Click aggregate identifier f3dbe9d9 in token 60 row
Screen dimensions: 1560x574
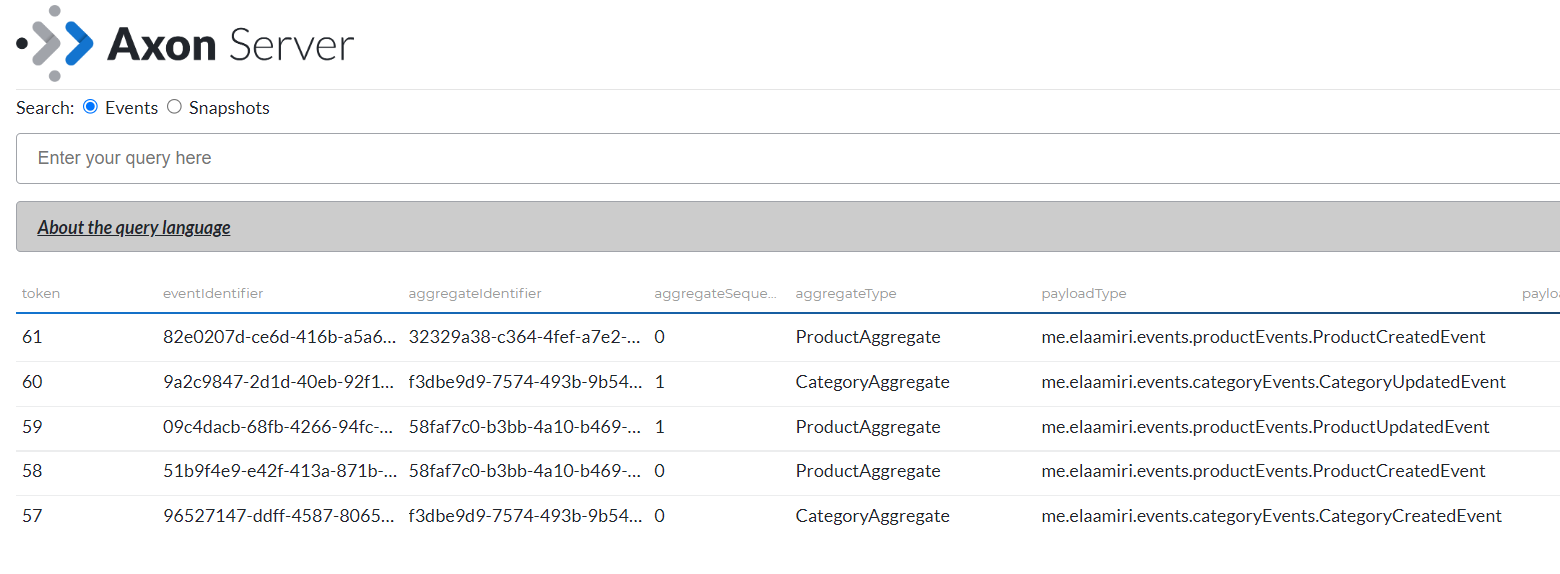tap(525, 382)
